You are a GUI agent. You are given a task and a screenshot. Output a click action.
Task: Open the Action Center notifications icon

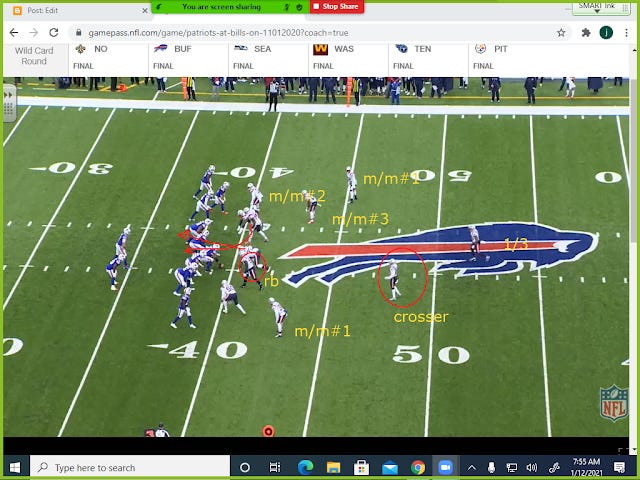pyautogui.click(x=619, y=467)
